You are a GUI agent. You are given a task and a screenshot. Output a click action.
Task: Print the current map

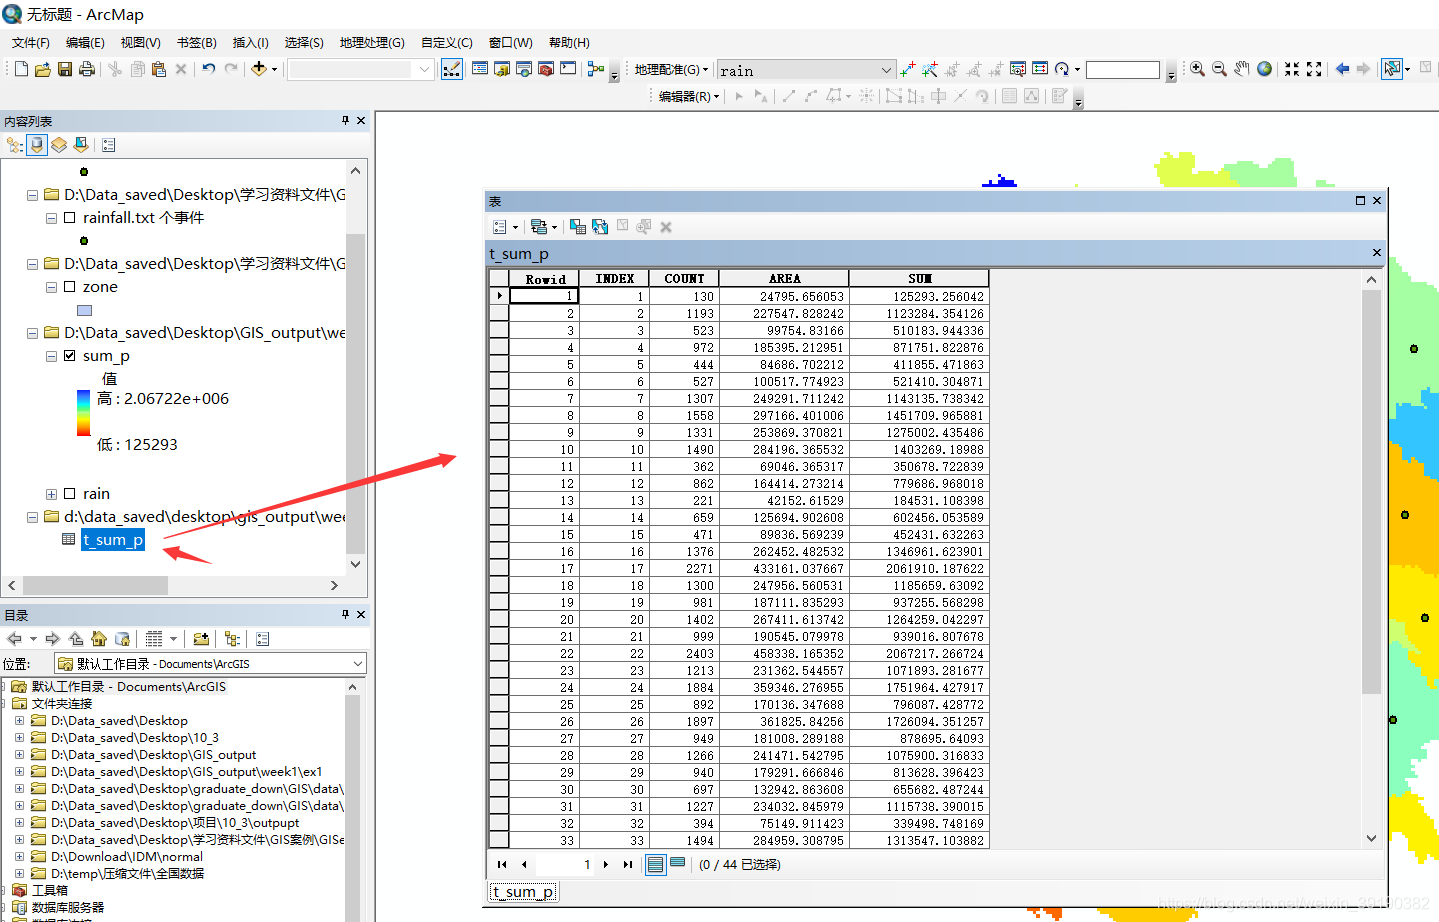87,69
